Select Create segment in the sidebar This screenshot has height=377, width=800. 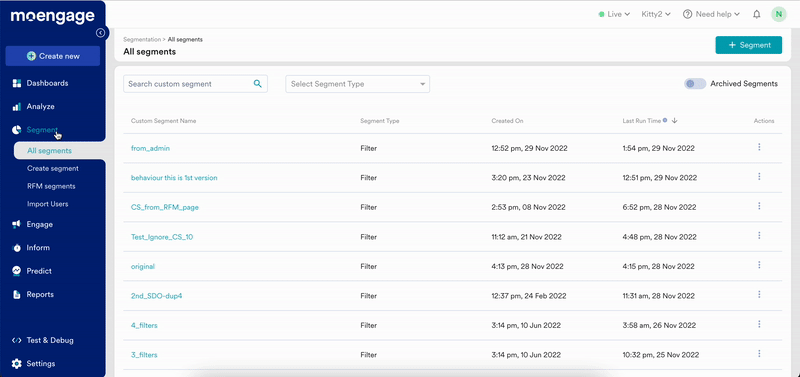[x=53, y=168]
